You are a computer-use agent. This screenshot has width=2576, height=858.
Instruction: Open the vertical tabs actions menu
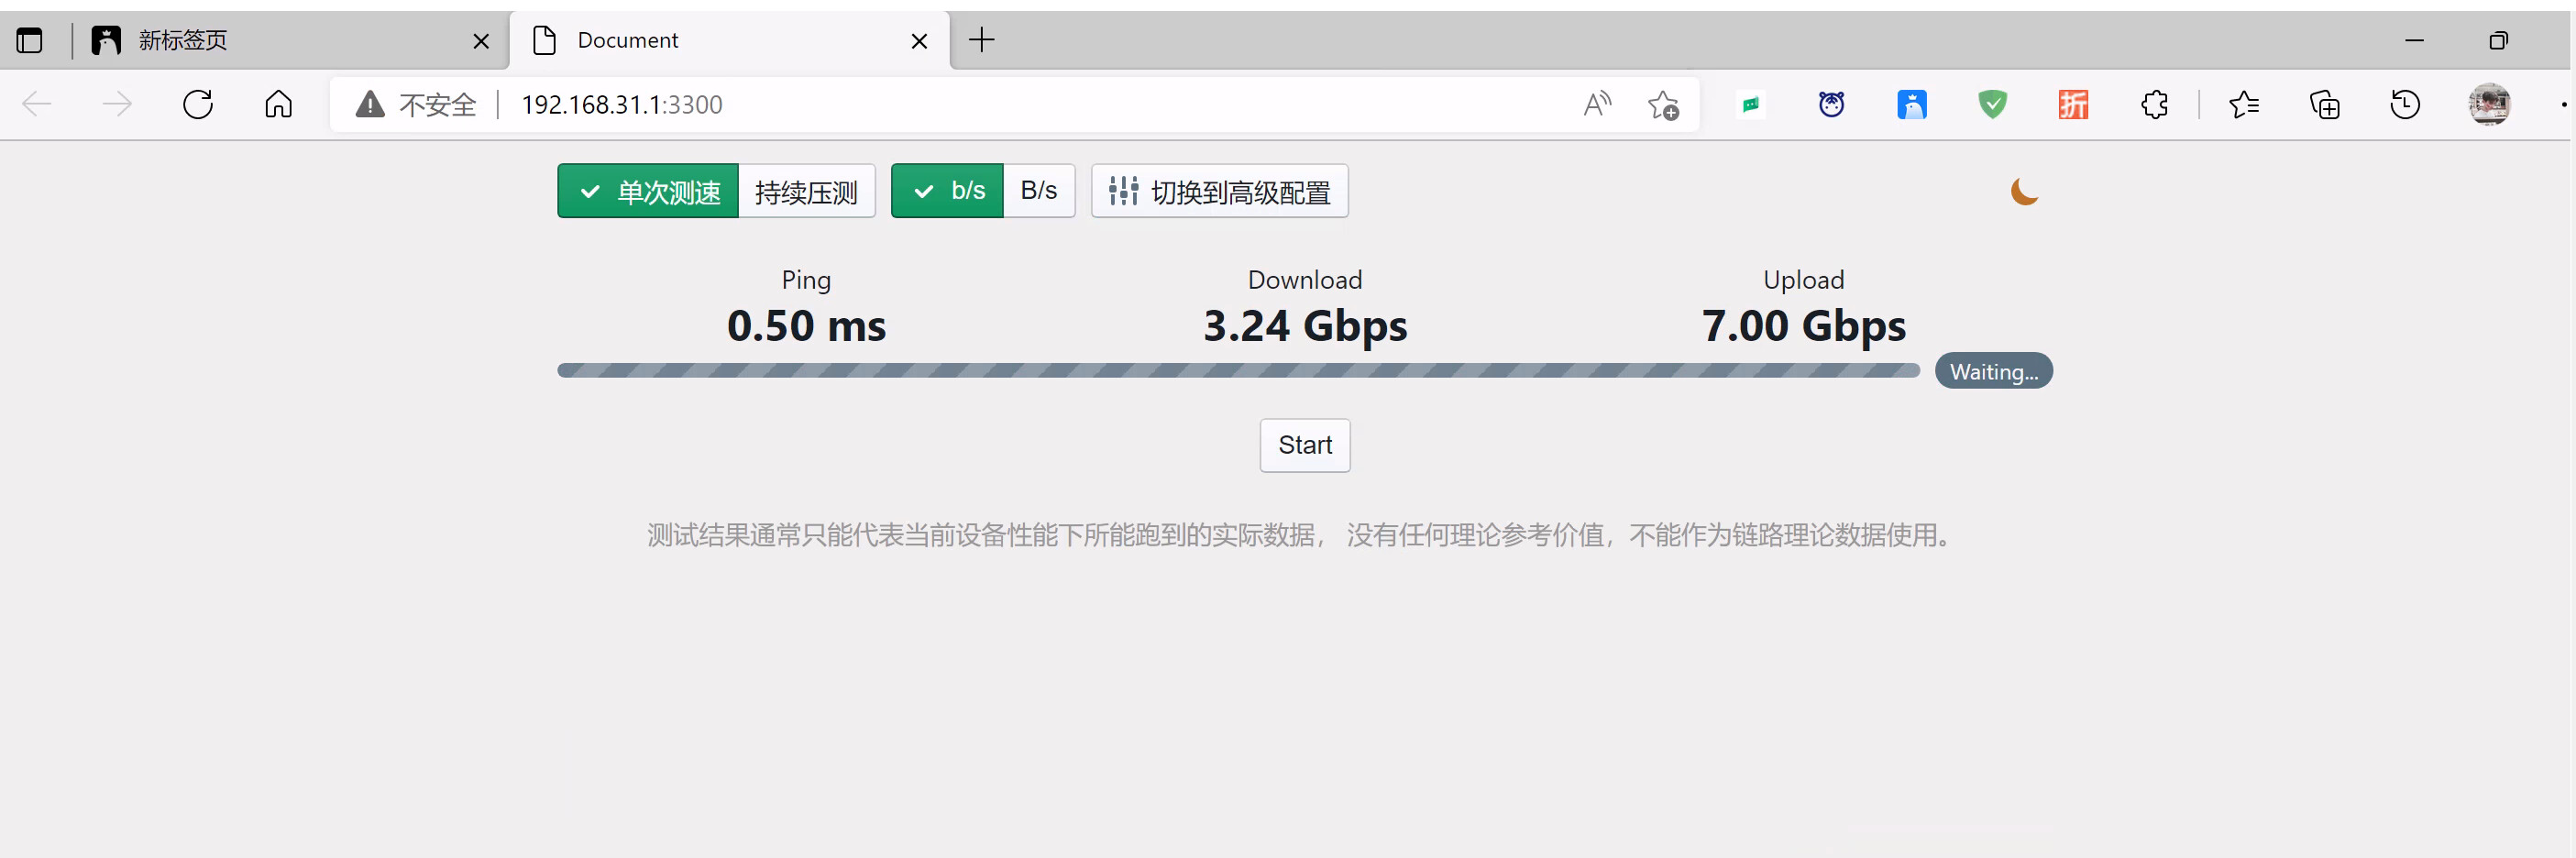pyautogui.click(x=30, y=40)
